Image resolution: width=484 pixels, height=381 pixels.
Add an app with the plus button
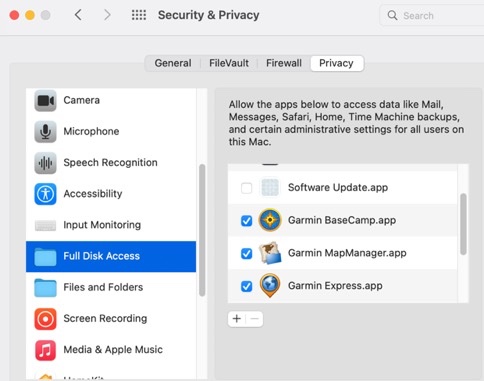[237, 319]
